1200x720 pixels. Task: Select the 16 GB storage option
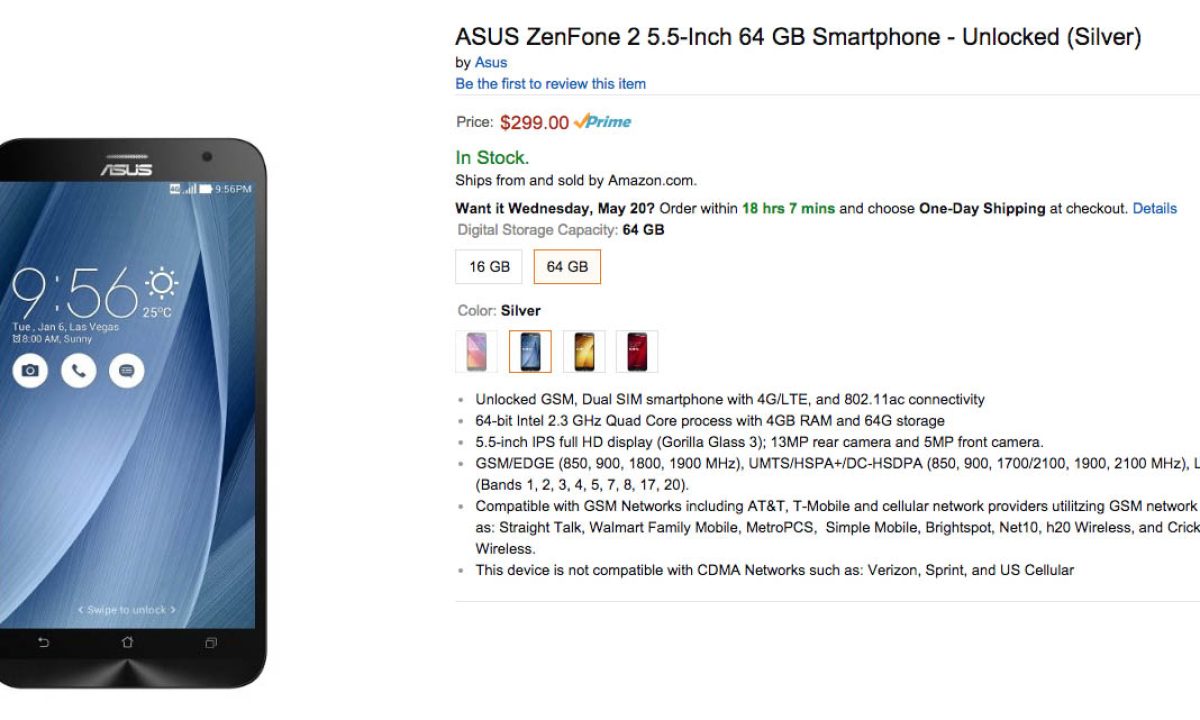pyautogui.click(x=489, y=267)
